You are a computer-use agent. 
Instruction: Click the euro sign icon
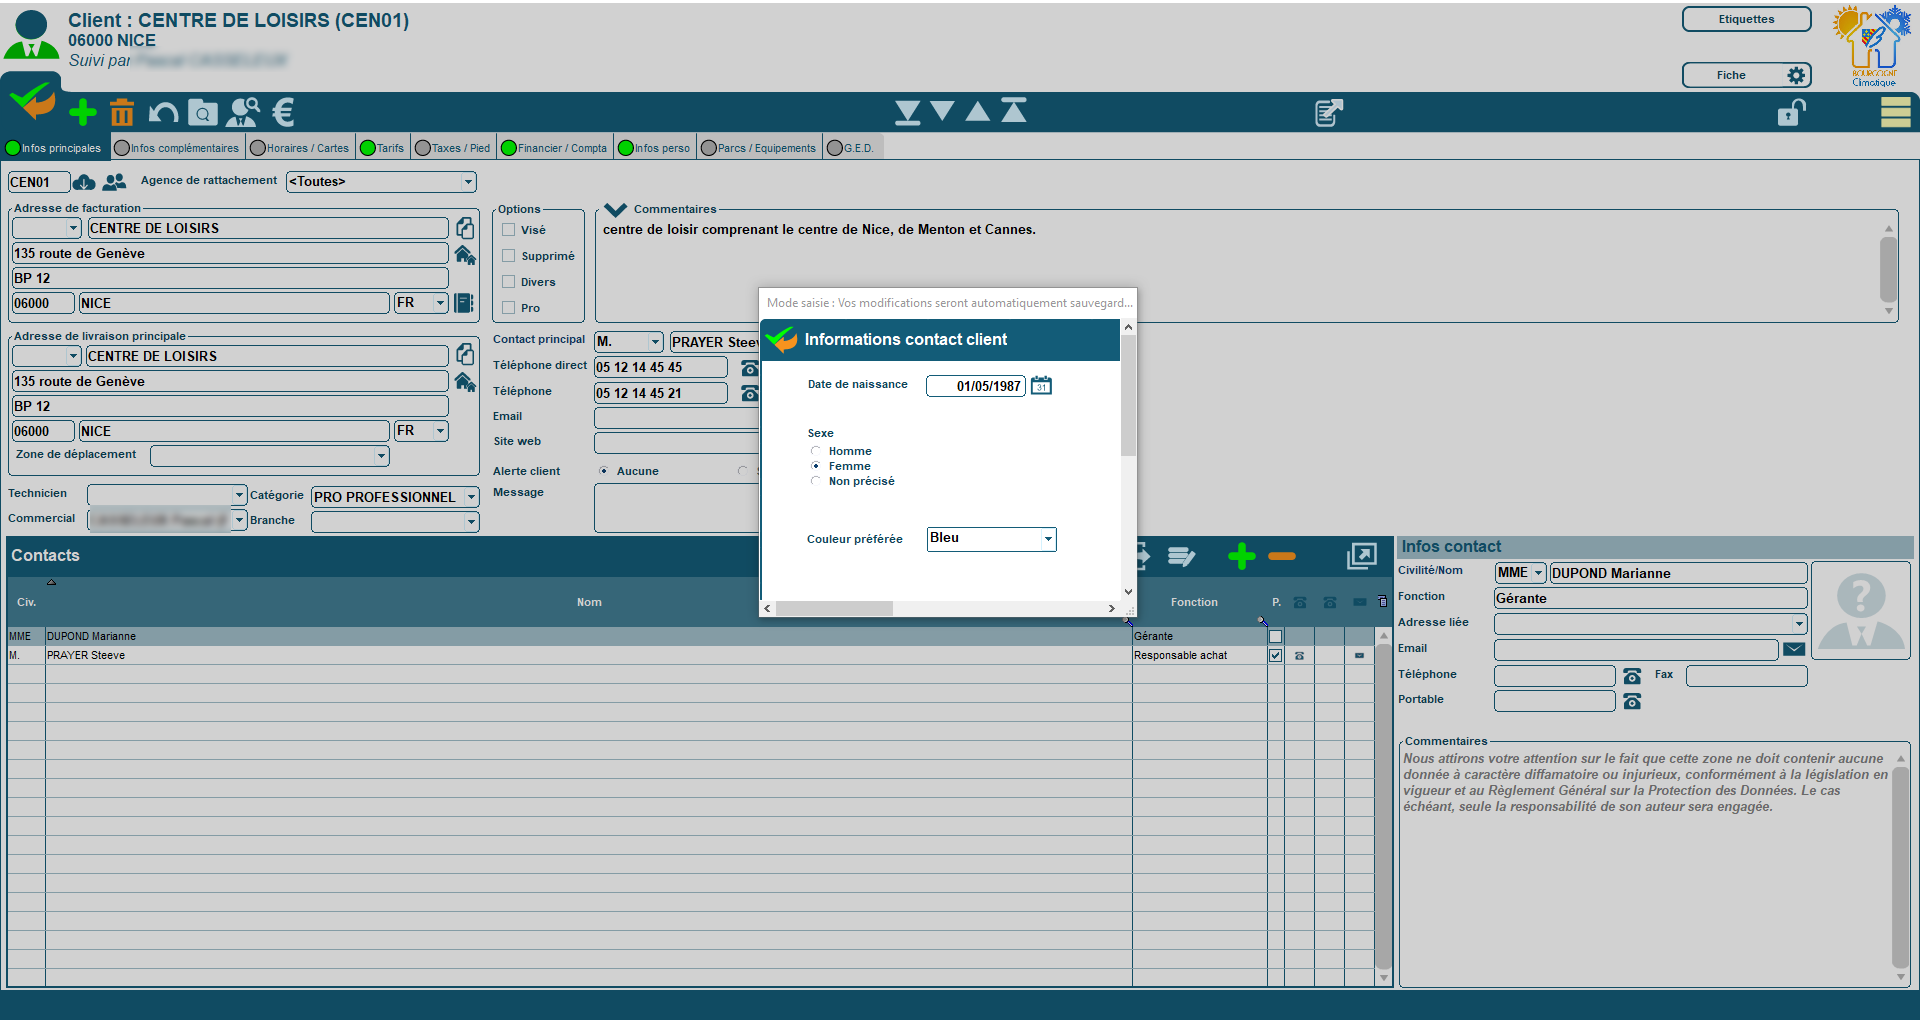point(284,112)
